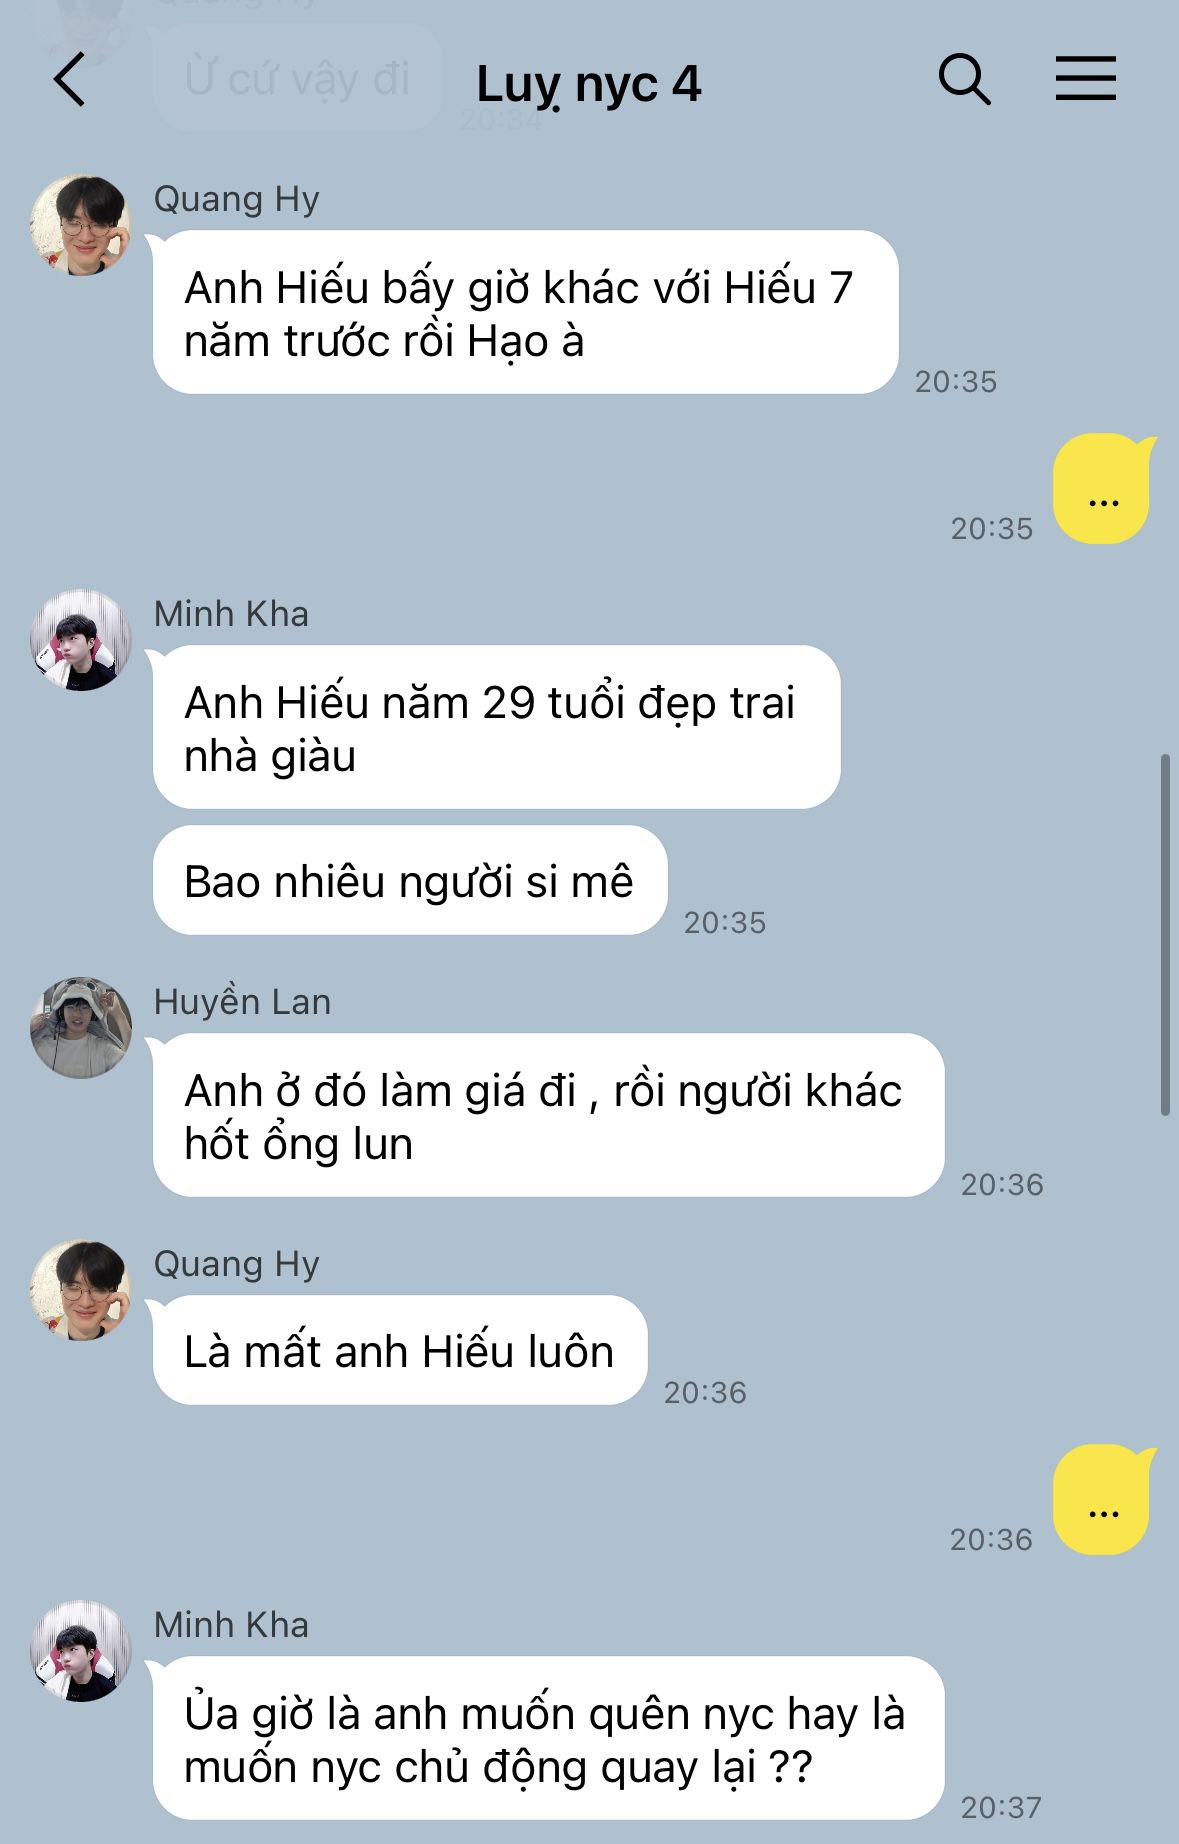Image resolution: width=1179 pixels, height=1844 pixels.
Task: Open the hamburger menu icon
Action: (1086, 78)
